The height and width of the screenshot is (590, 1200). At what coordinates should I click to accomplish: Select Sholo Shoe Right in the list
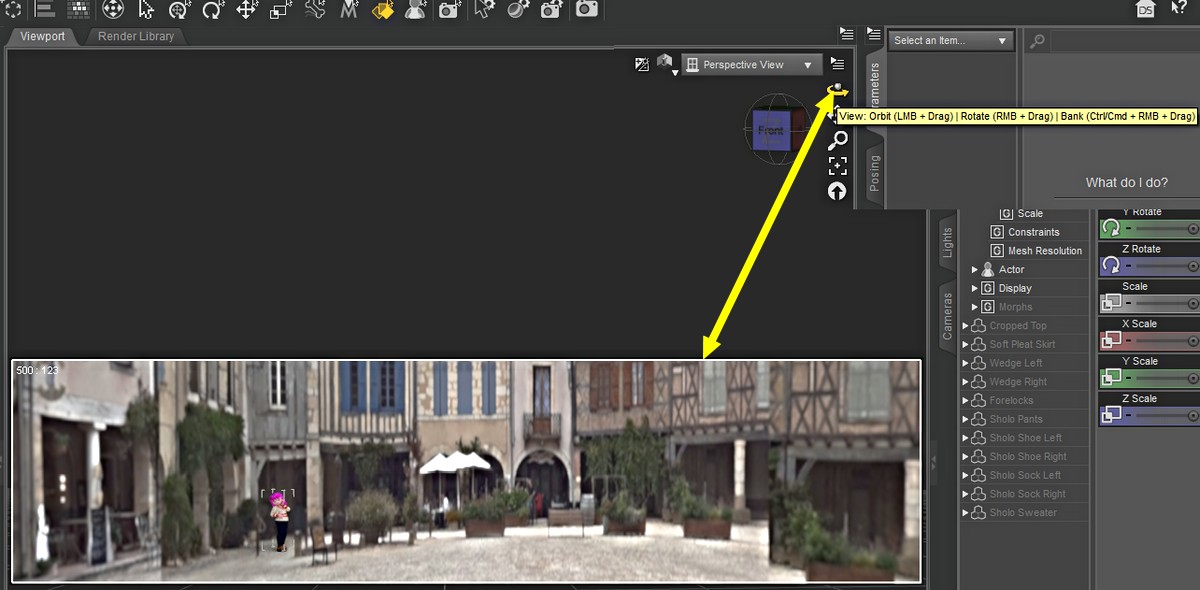(1028, 457)
